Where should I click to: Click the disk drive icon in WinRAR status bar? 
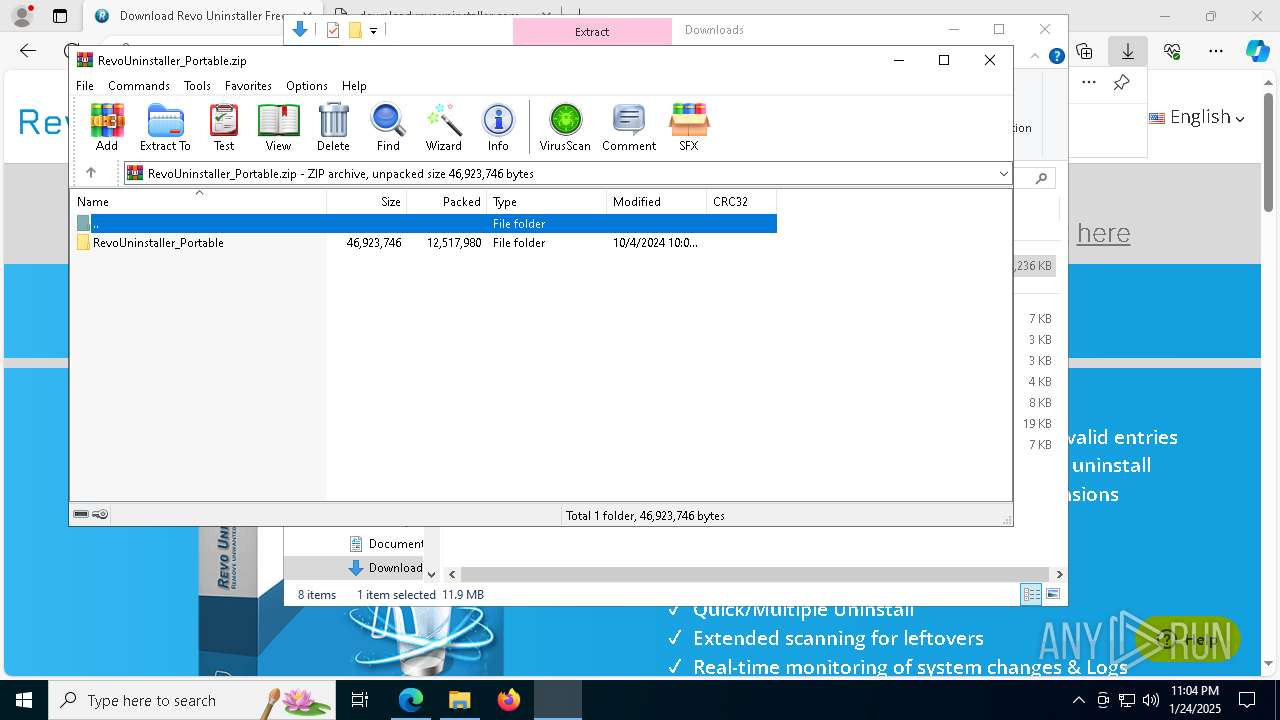tap(81, 514)
